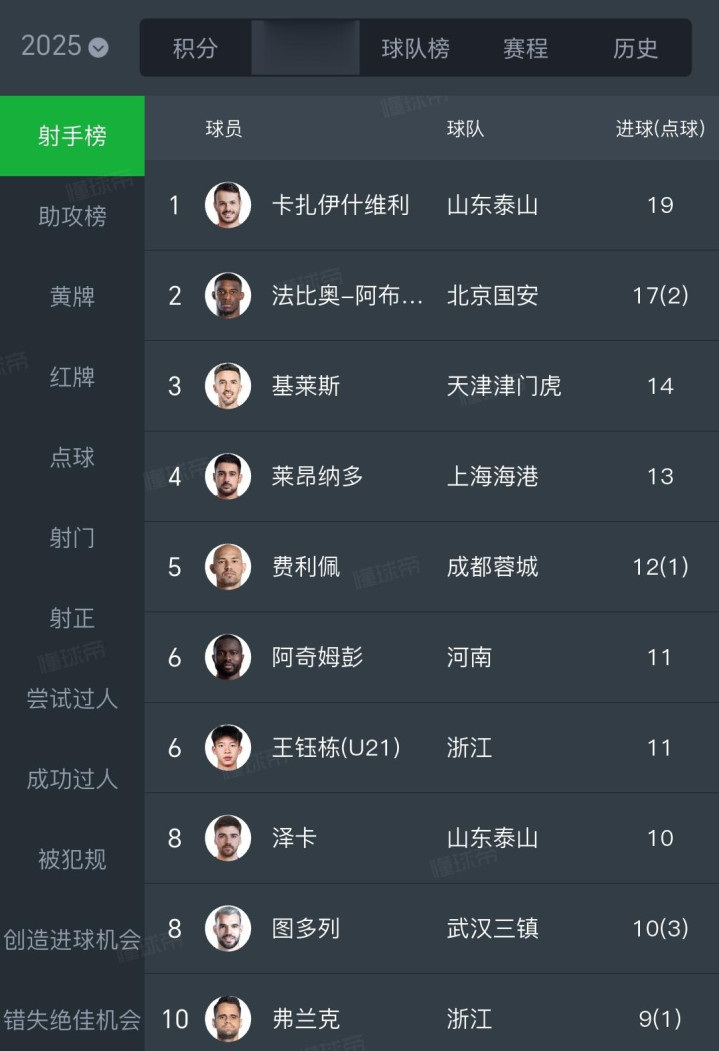Click 费利佩's avatar photo
The image size is (719, 1051).
click(x=228, y=567)
